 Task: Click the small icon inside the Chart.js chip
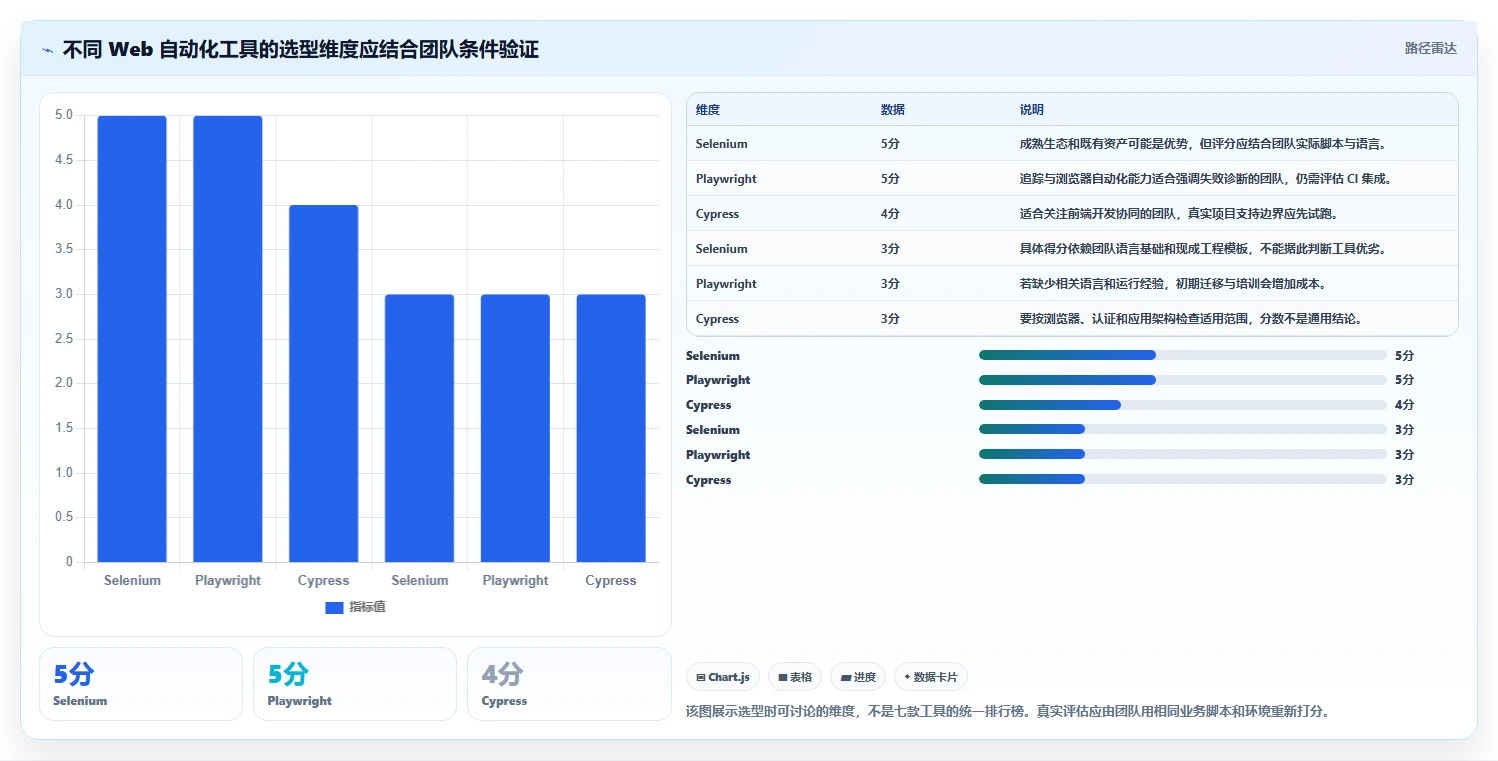(x=700, y=677)
